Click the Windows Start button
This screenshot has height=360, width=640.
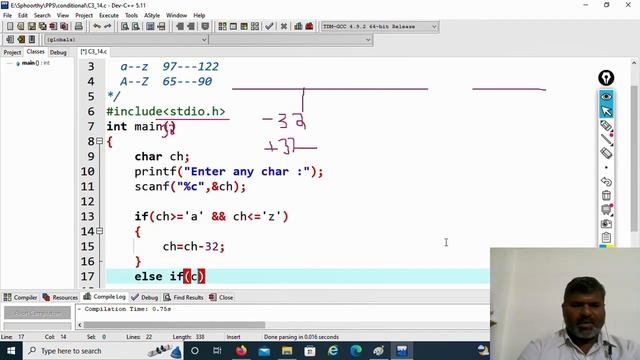11,351
